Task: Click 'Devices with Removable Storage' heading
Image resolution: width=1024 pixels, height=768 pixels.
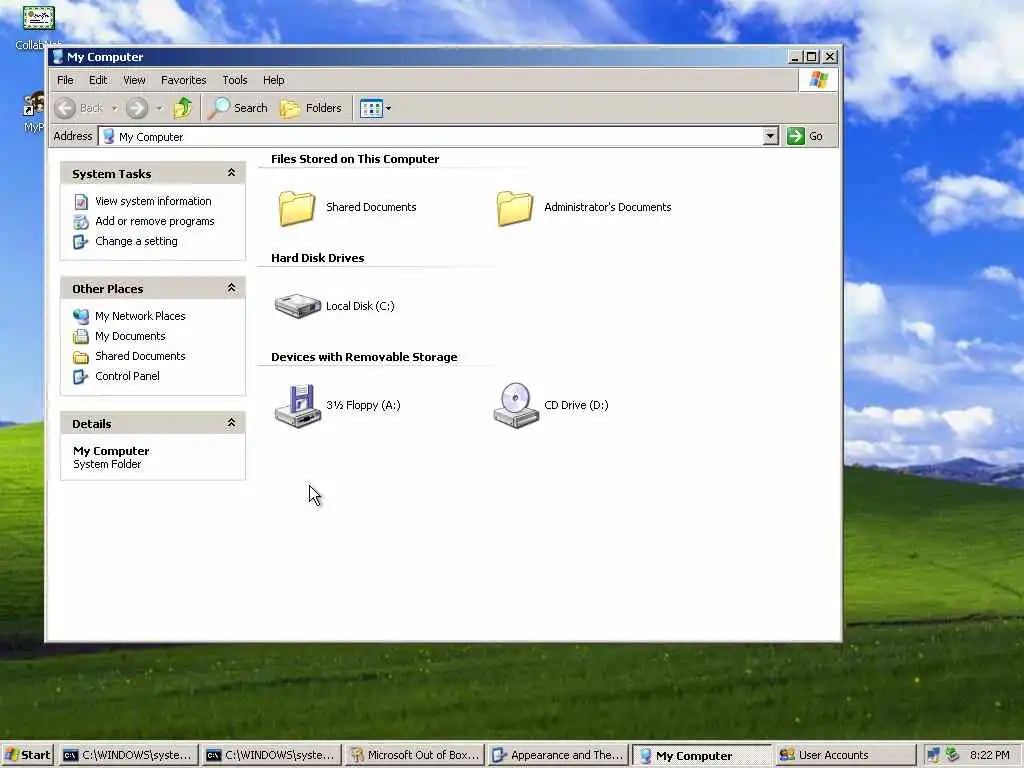Action: (364, 357)
